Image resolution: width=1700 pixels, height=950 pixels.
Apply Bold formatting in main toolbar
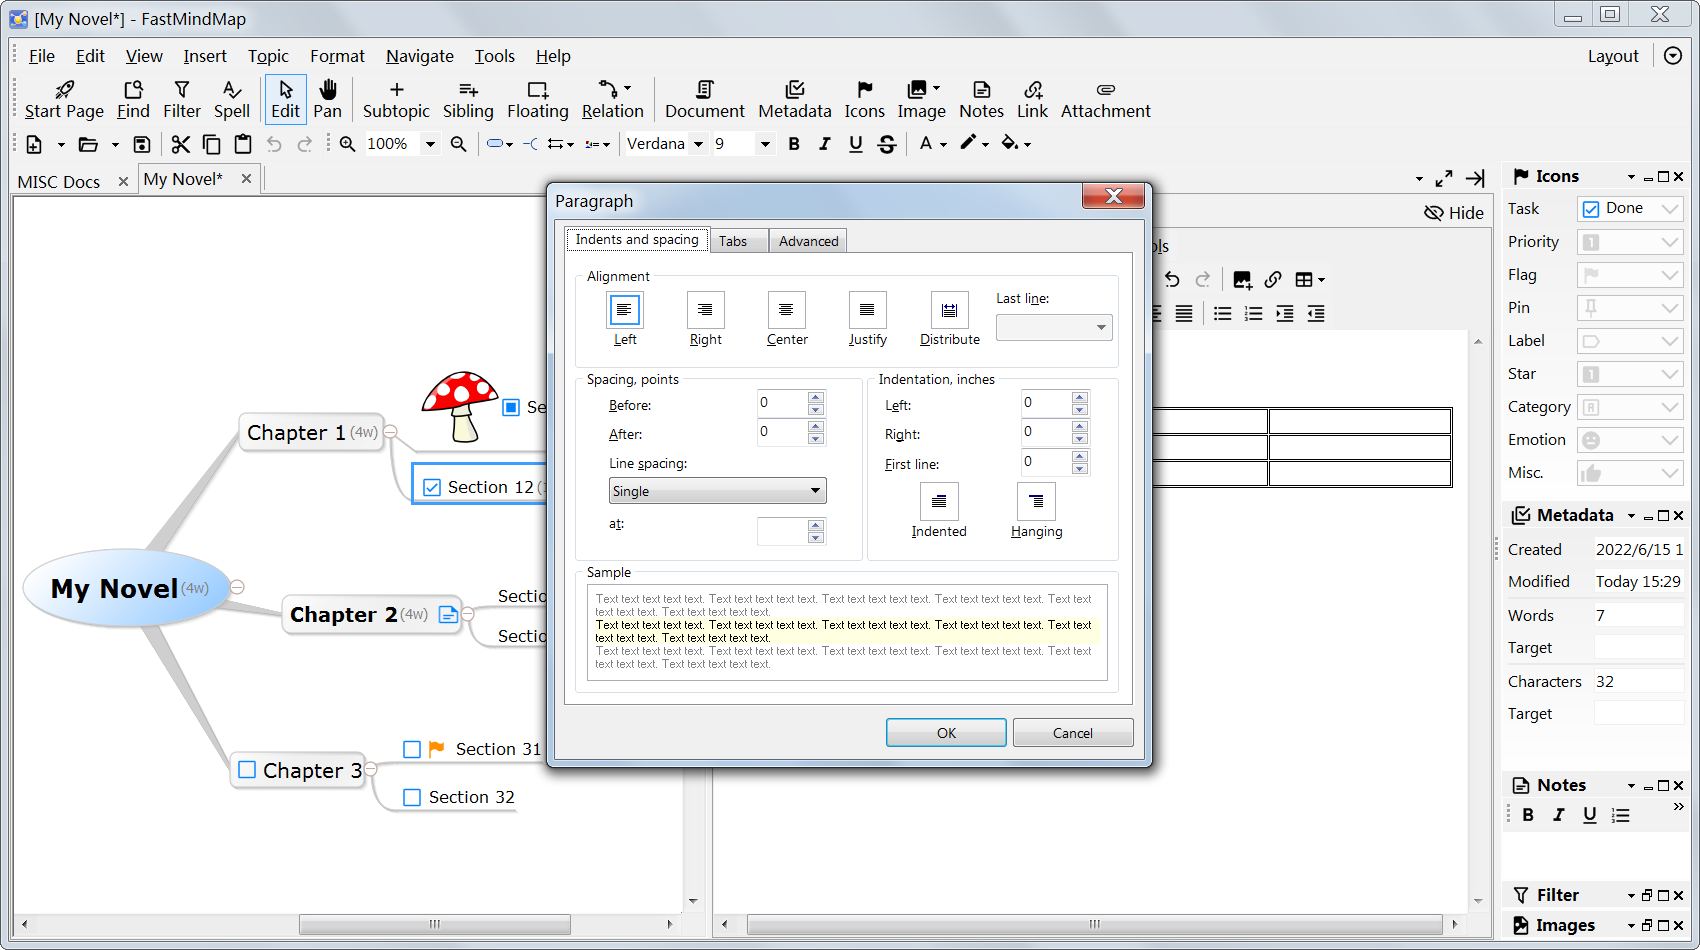794,144
